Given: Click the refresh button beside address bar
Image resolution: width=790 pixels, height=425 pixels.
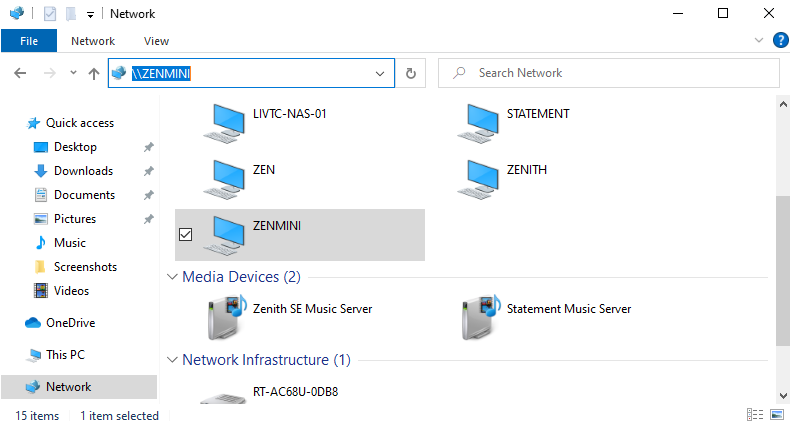Looking at the screenshot, I should coord(411,74).
